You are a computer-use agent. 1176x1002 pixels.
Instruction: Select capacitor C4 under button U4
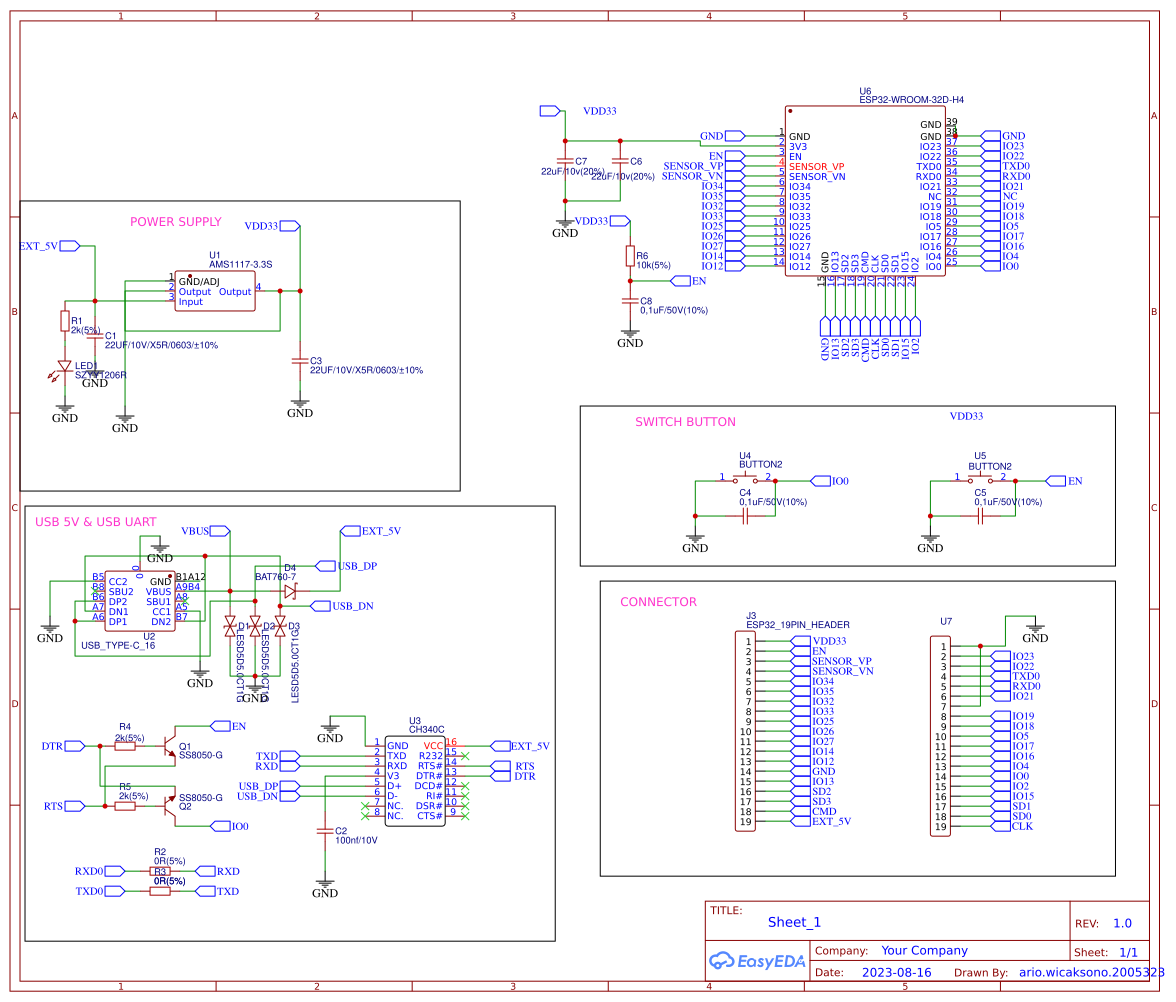[746, 516]
